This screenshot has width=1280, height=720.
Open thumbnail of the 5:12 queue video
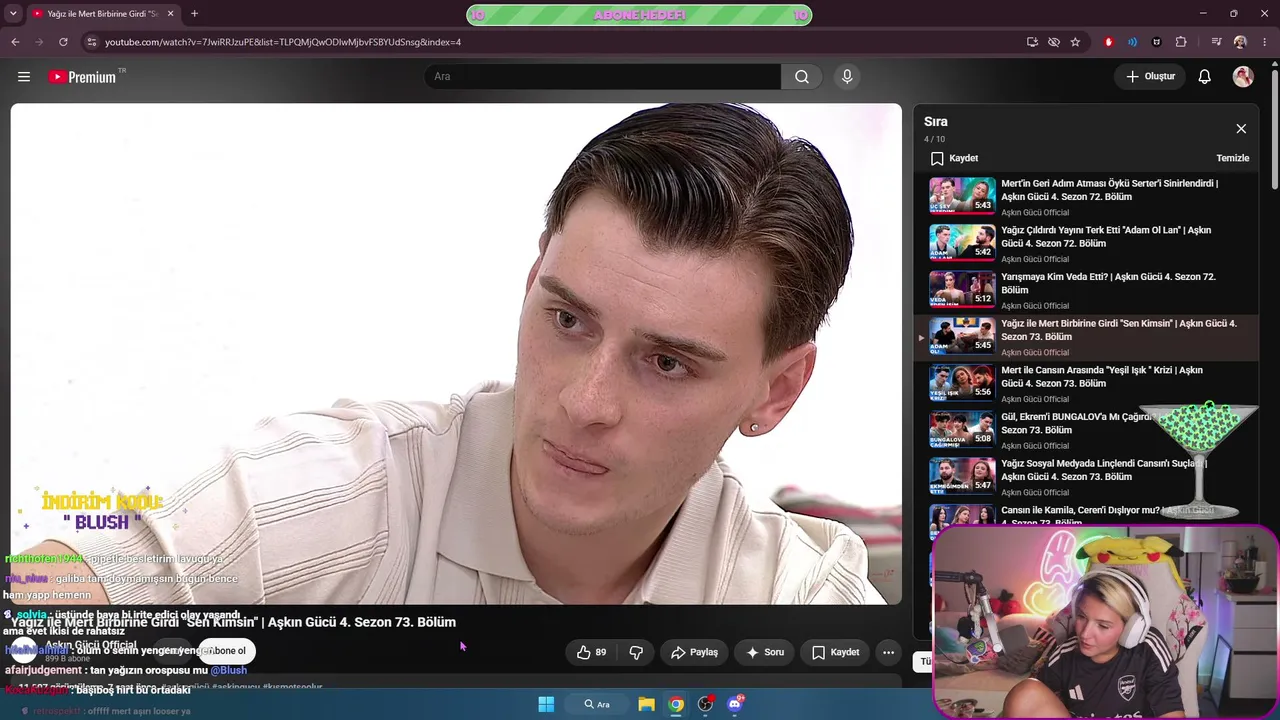[962, 289]
